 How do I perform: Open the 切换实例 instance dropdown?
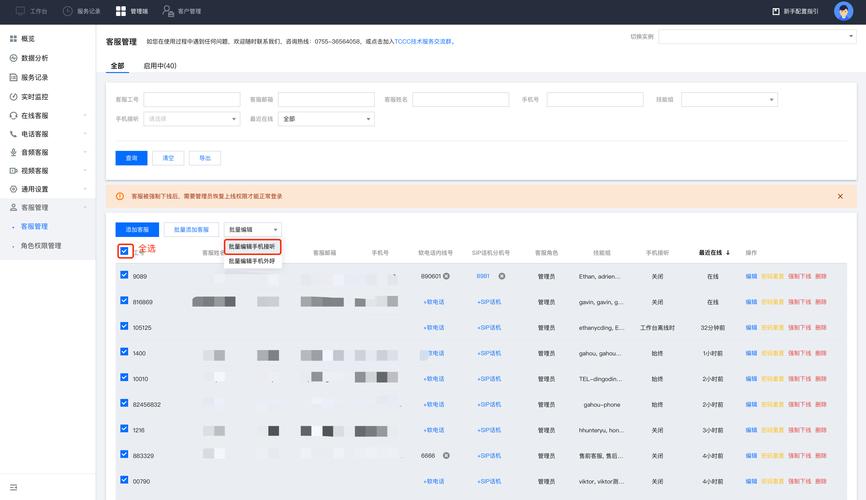point(757,36)
